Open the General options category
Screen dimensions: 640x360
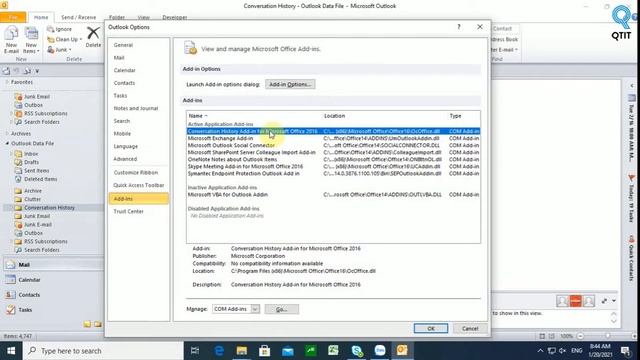[x=123, y=45]
